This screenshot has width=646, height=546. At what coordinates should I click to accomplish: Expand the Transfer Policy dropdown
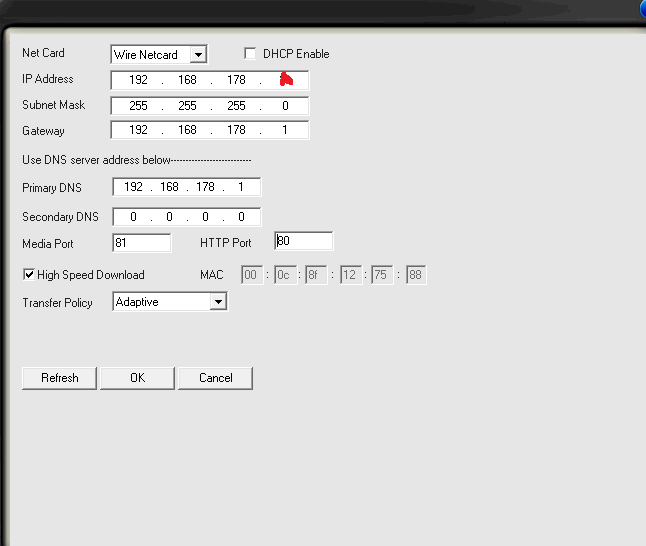click(x=218, y=302)
